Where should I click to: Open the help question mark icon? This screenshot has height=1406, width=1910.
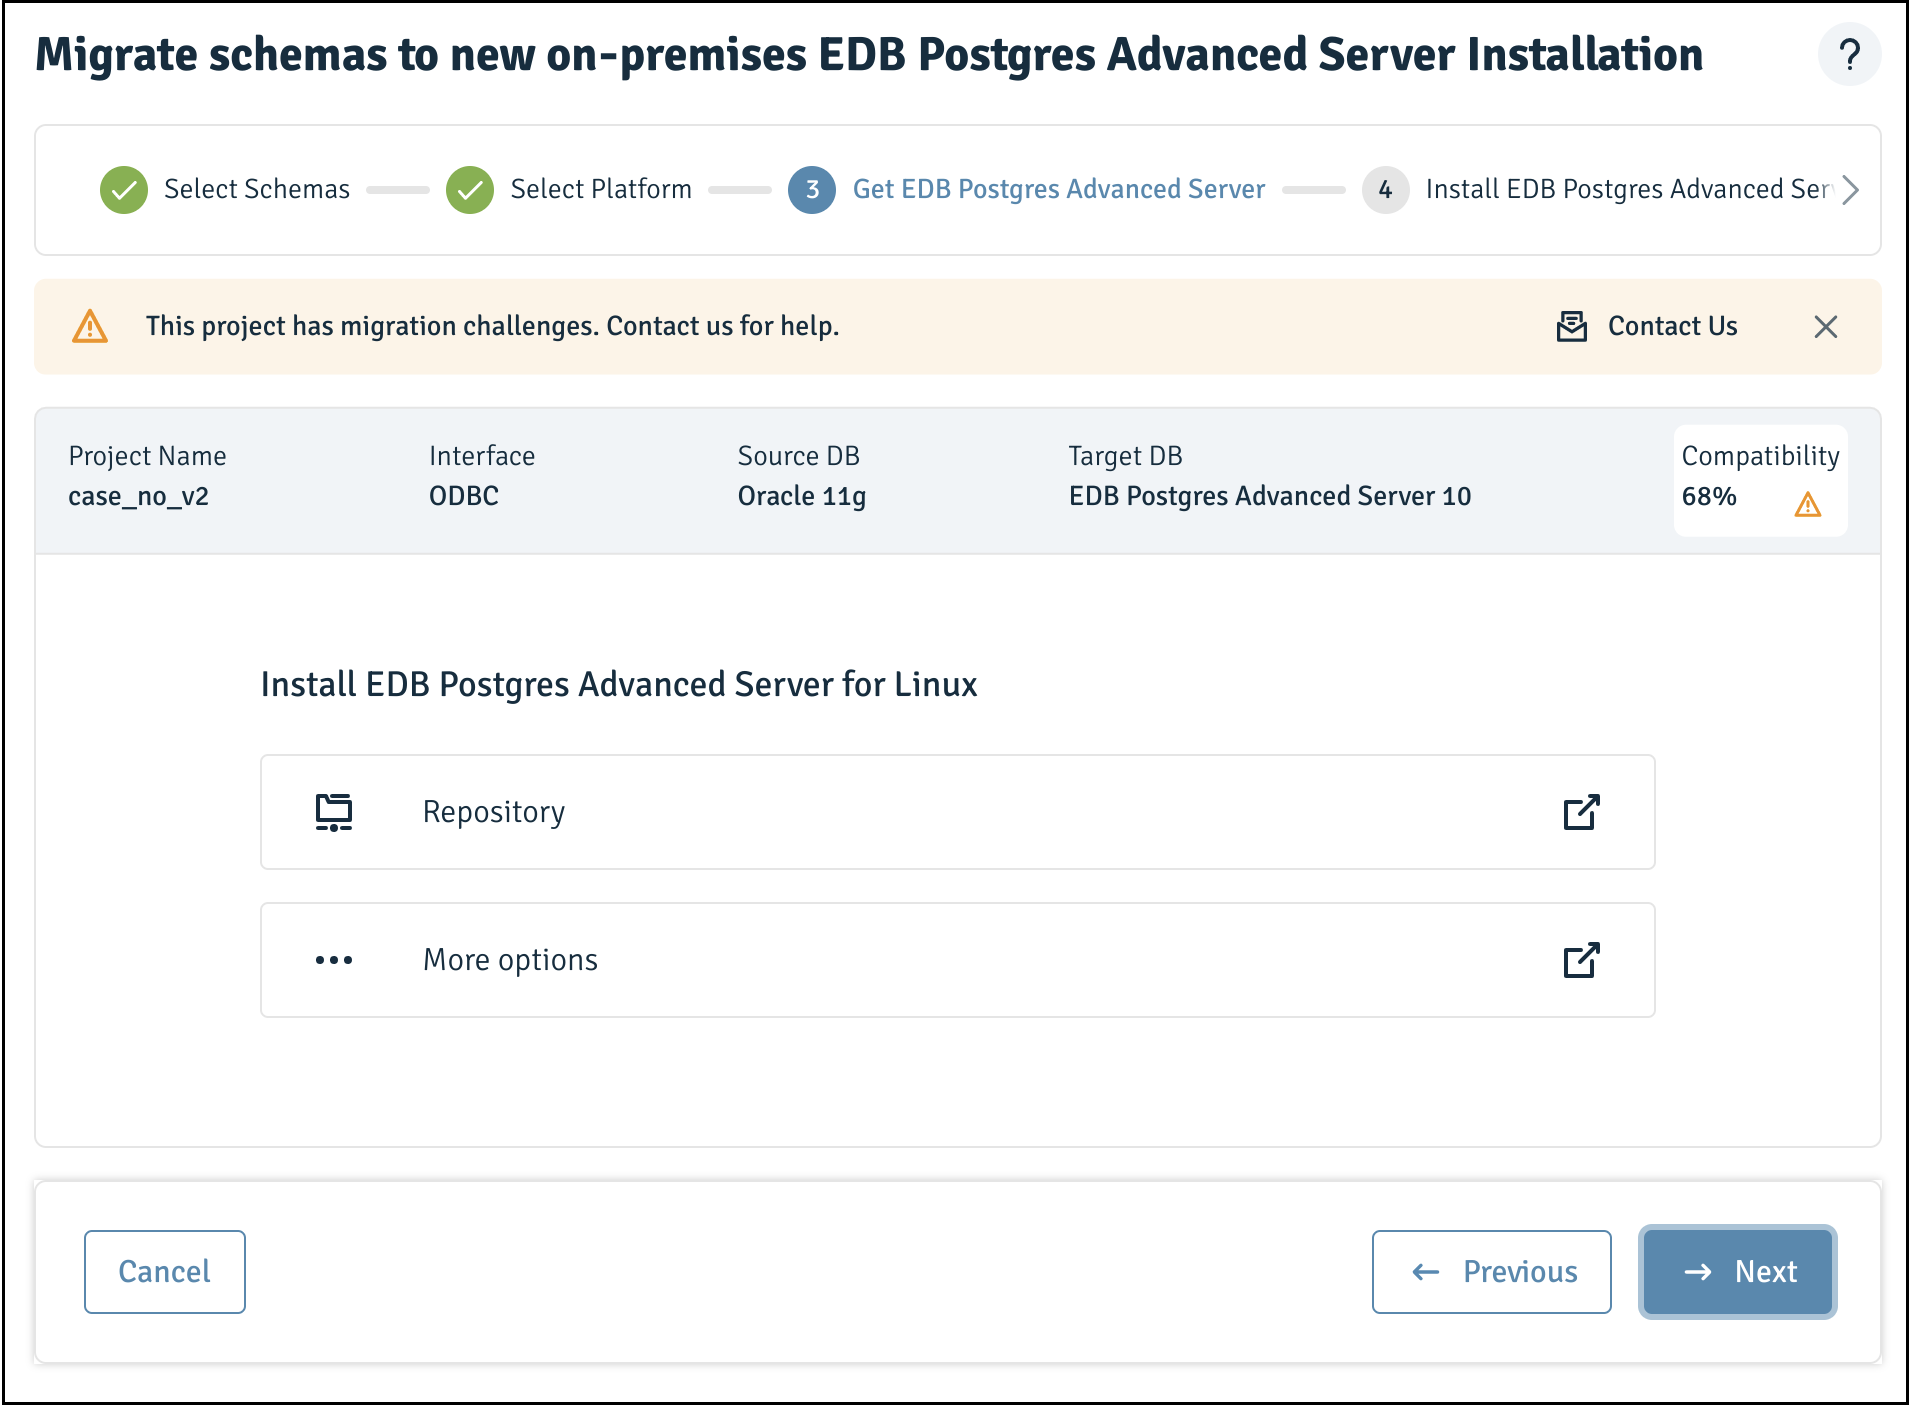coord(1849,54)
